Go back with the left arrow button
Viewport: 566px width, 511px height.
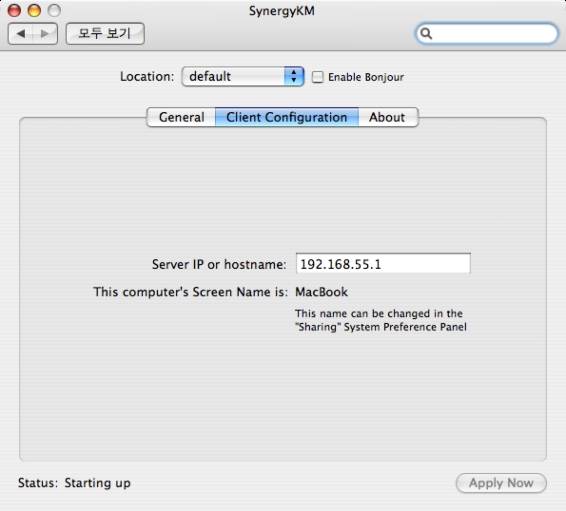(21, 34)
